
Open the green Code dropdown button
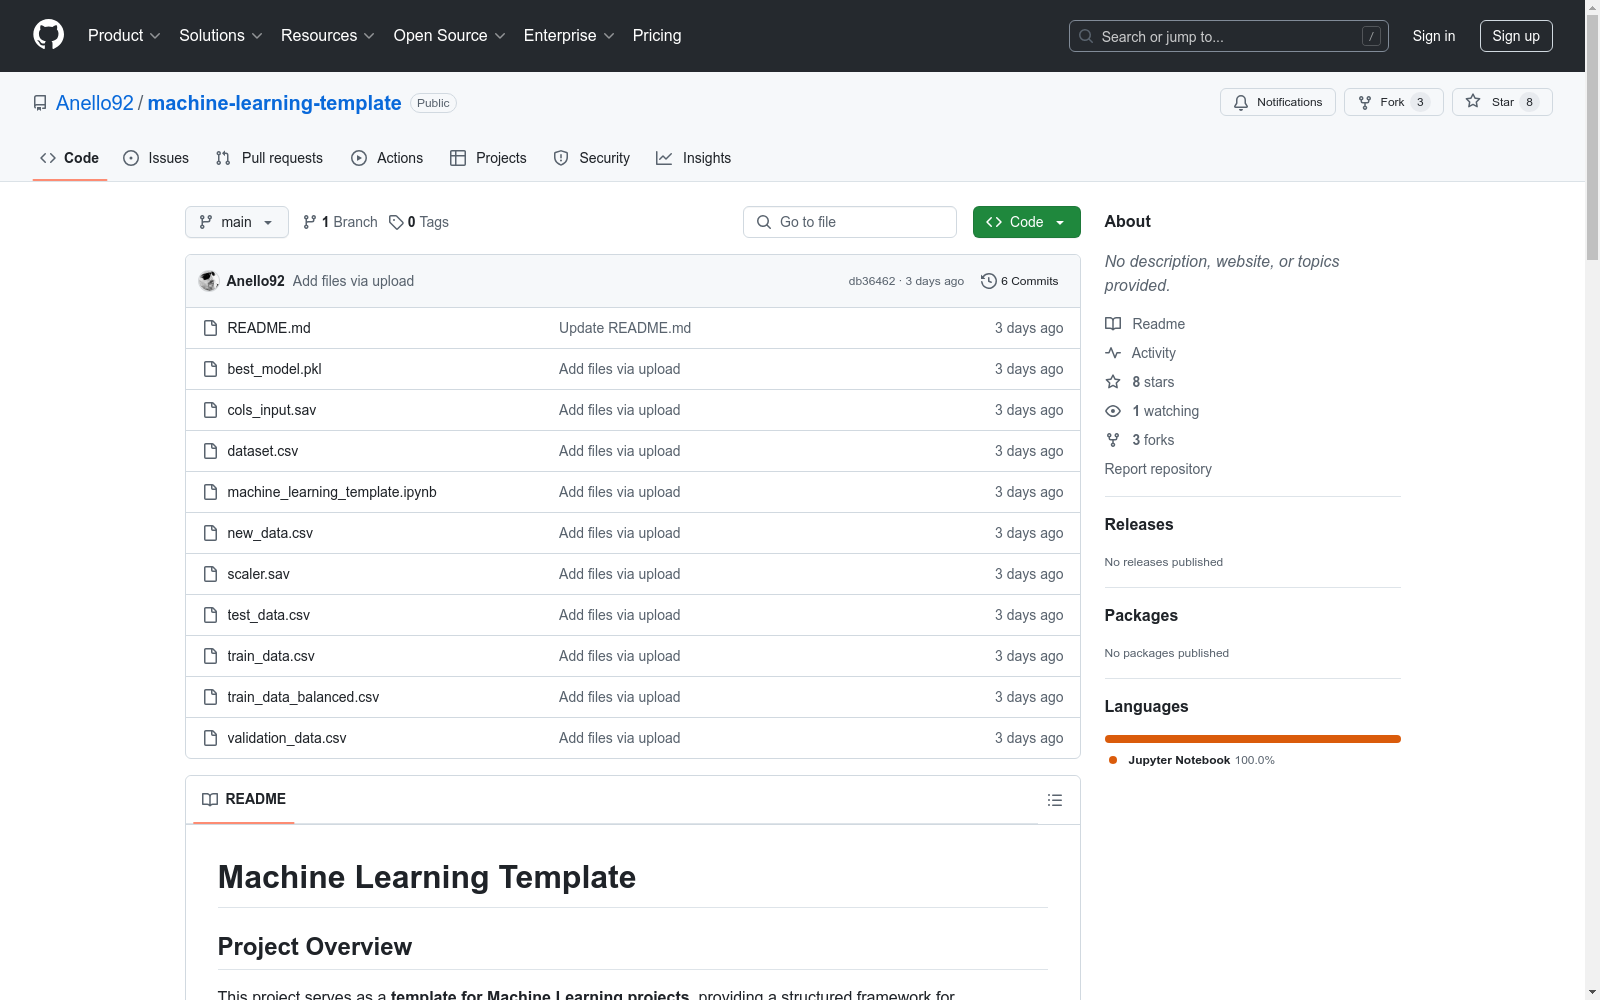1026,222
